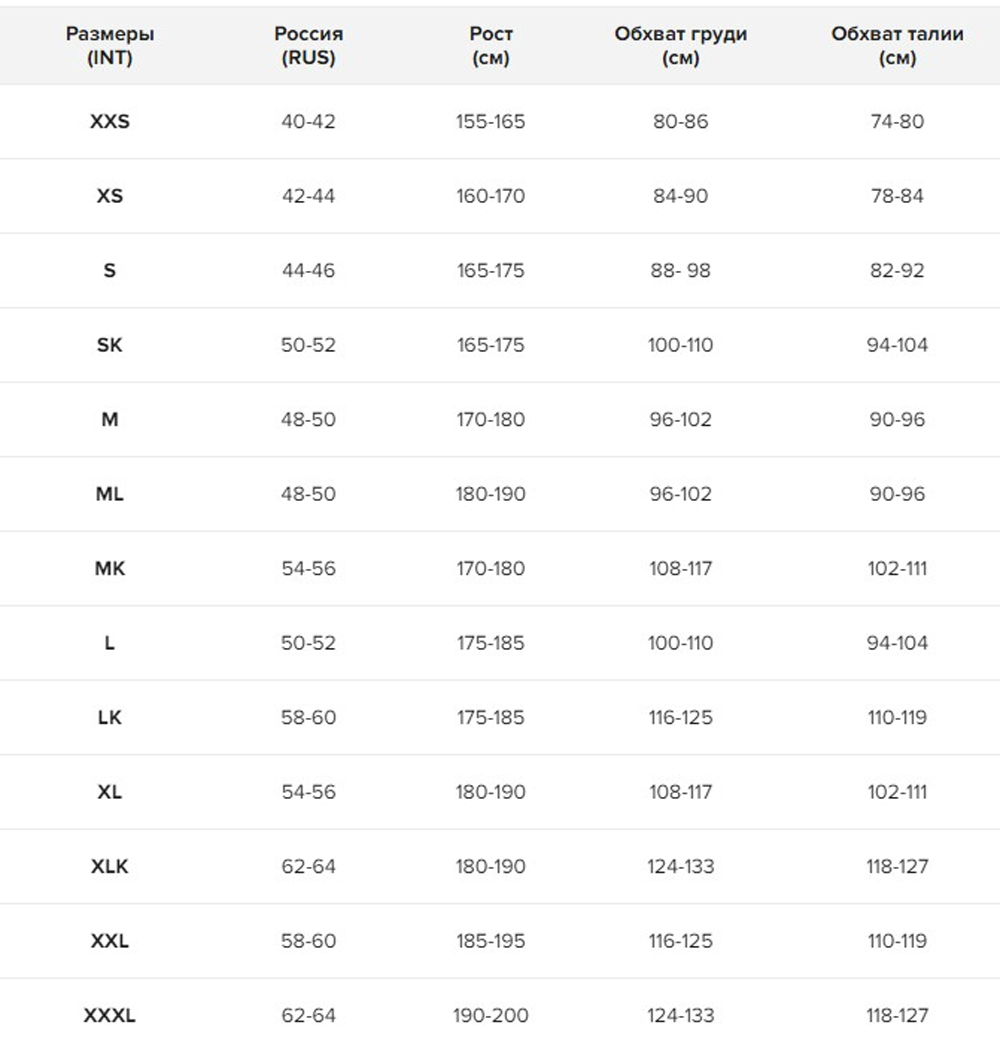Click the 40-42 Russian size cell

[x=308, y=121]
